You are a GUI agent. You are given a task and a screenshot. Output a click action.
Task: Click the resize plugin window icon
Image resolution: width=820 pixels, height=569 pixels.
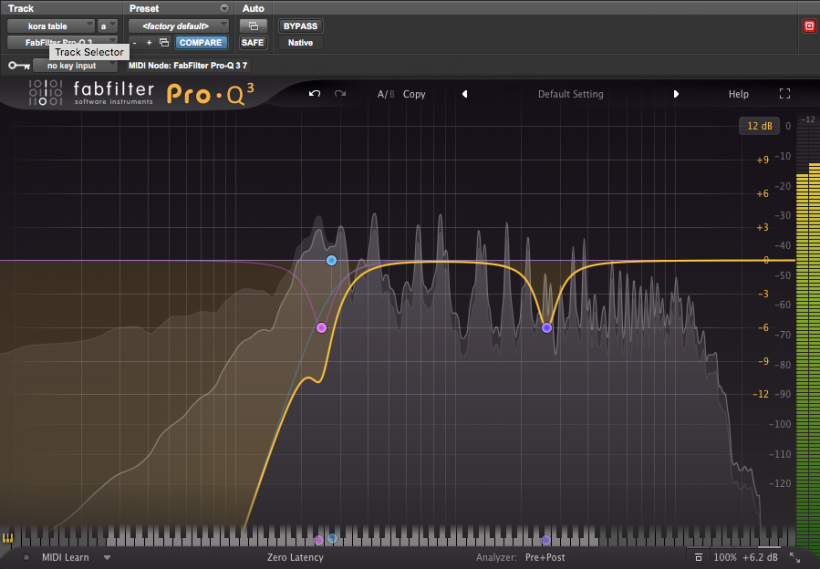pos(795,558)
